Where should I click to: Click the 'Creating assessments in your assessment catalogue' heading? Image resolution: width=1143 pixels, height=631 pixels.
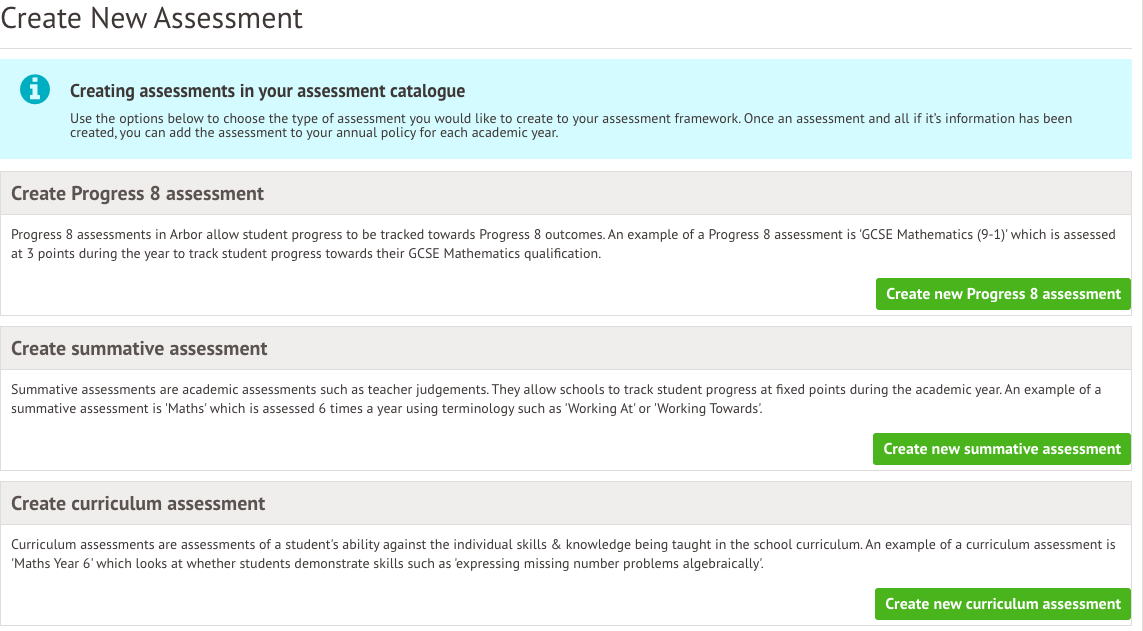click(x=267, y=91)
